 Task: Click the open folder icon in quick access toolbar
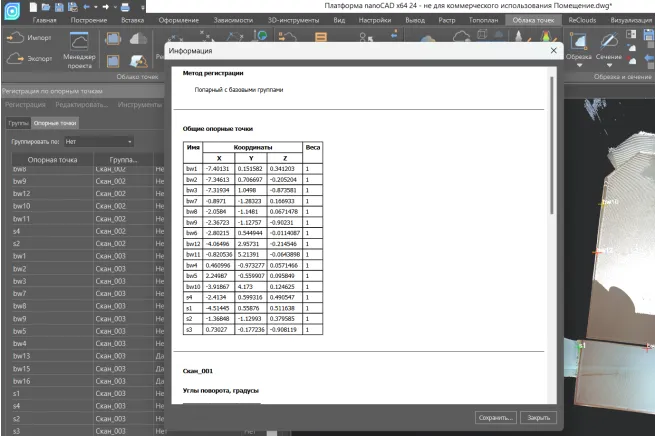point(48,6)
